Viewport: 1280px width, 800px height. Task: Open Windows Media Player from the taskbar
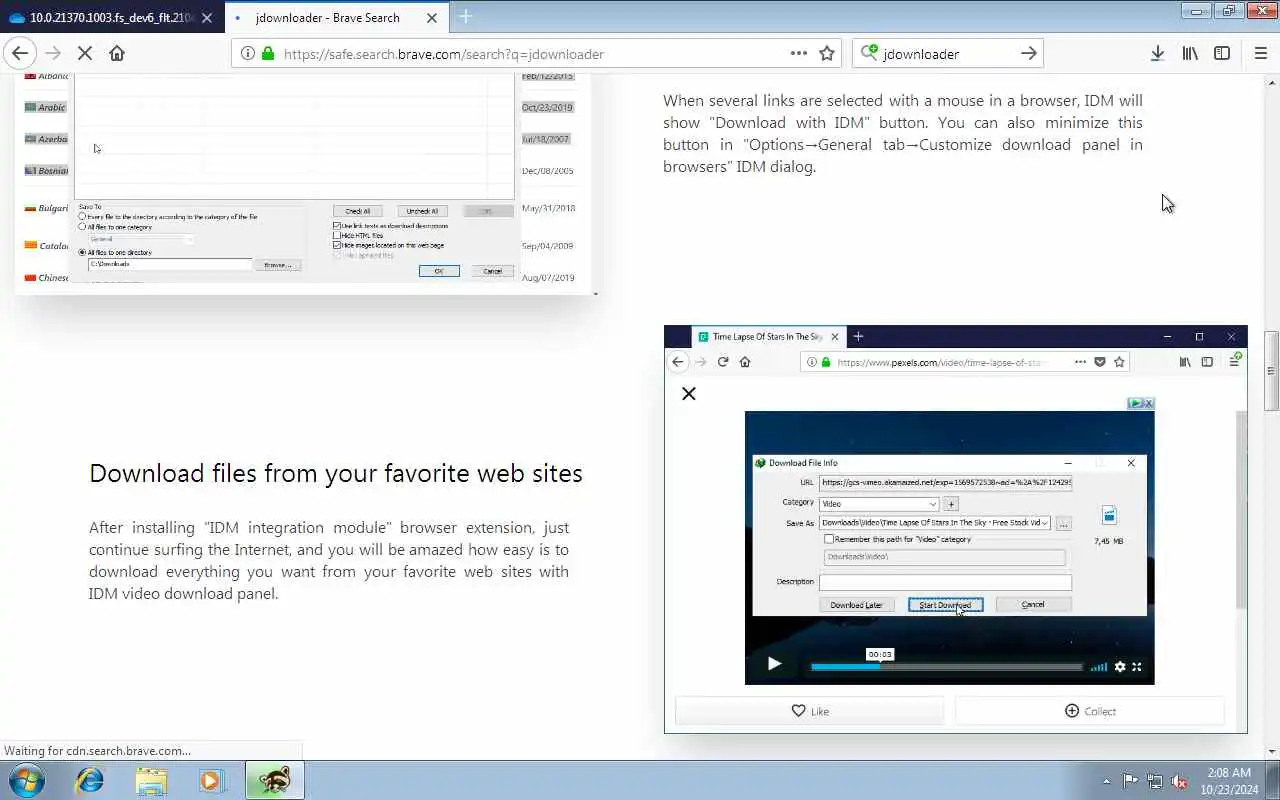point(211,780)
